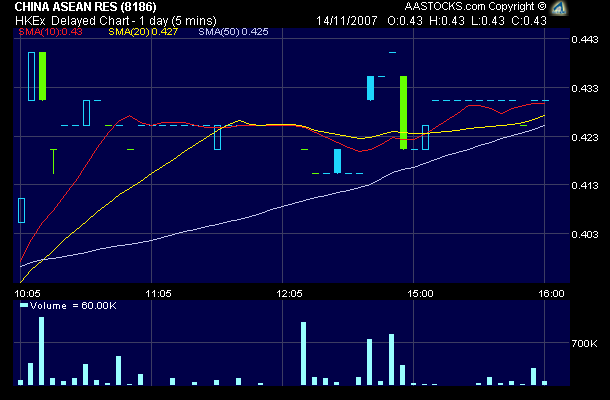Click the open price O:0.43

point(405,21)
